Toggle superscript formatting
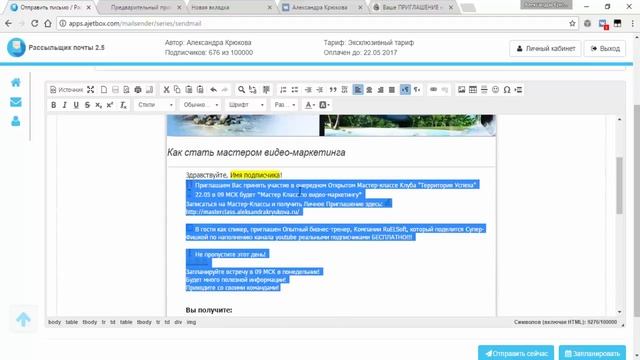640x360 pixels. [110, 105]
